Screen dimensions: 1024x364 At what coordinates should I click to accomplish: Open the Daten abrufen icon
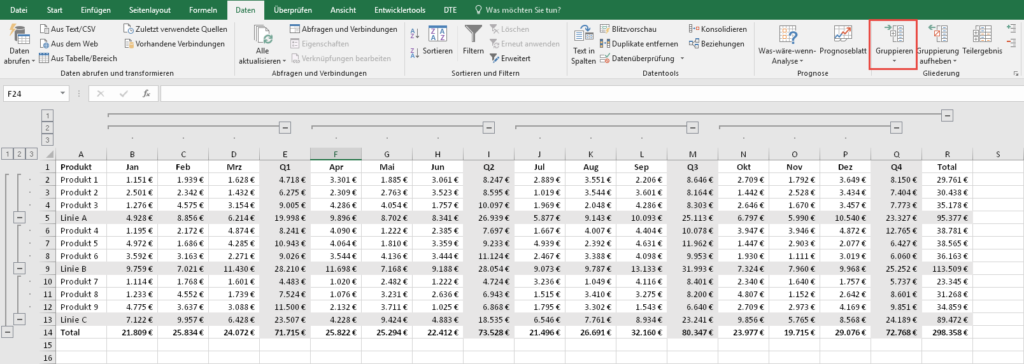tap(20, 35)
